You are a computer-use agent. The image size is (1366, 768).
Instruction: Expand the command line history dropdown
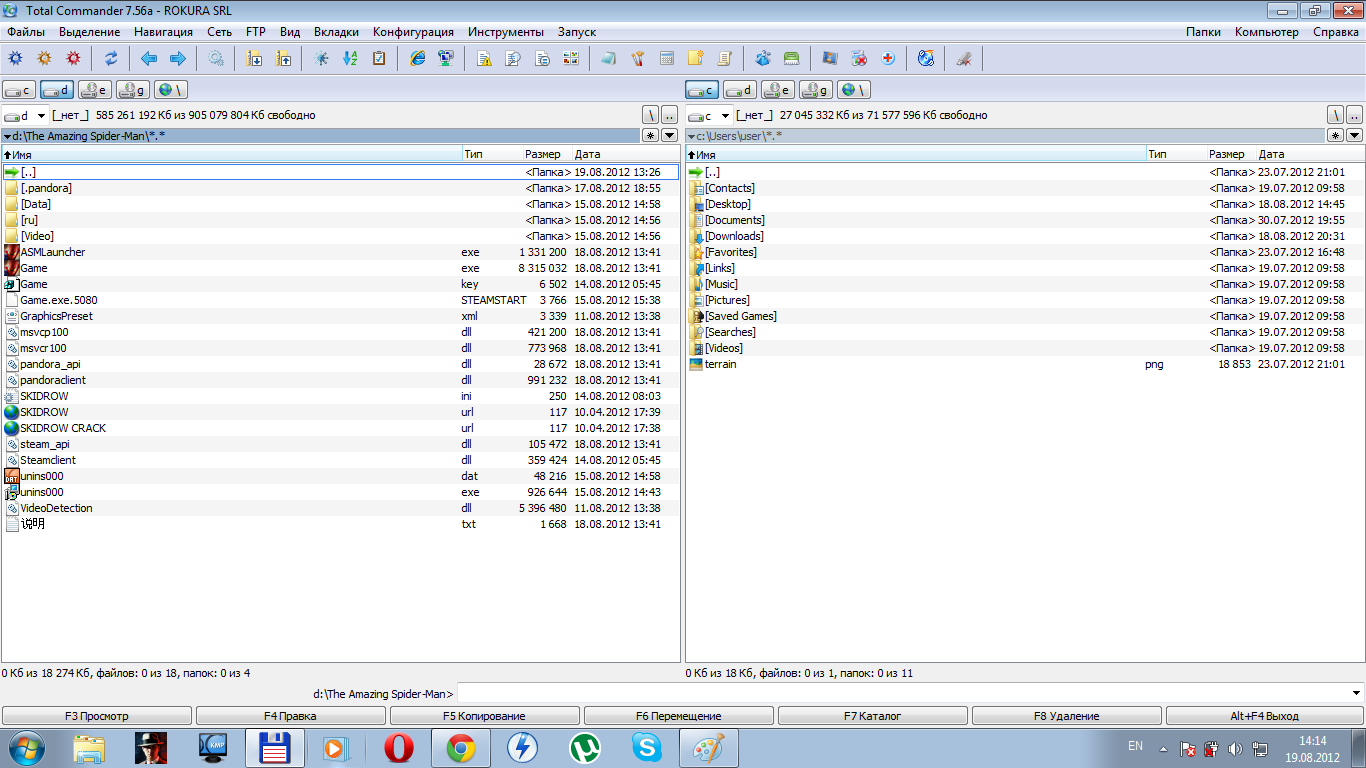1356,694
